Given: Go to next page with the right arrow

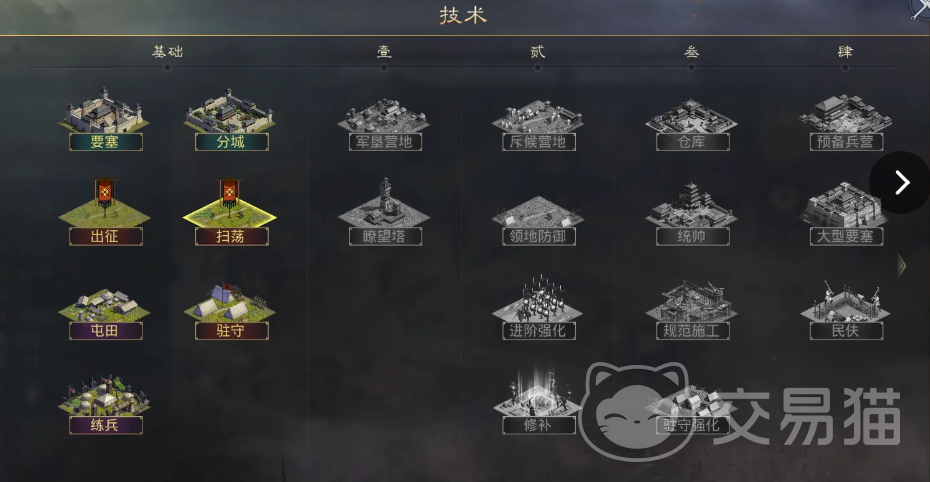Looking at the screenshot, I should tap(902, 182).
